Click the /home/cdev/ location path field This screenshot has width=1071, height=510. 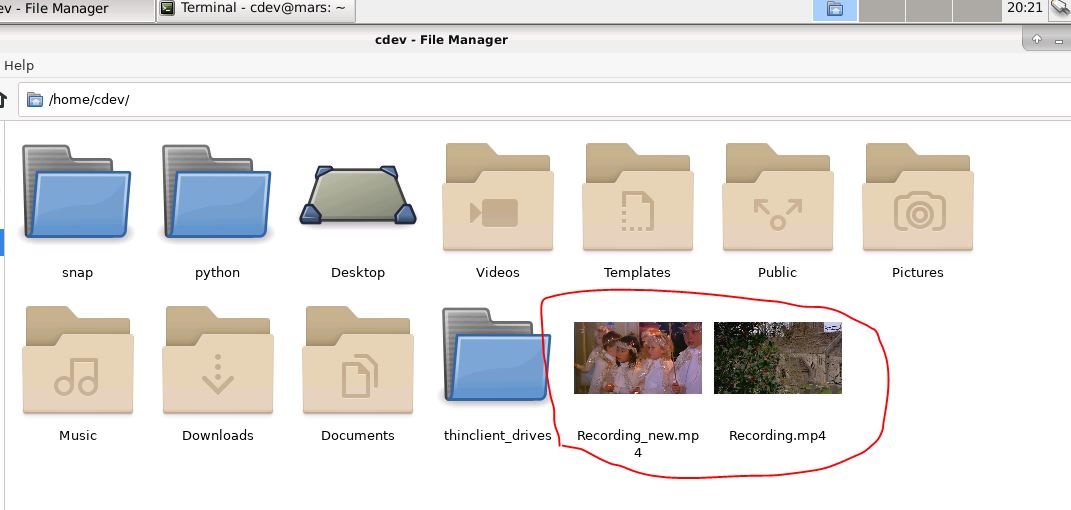546,100
